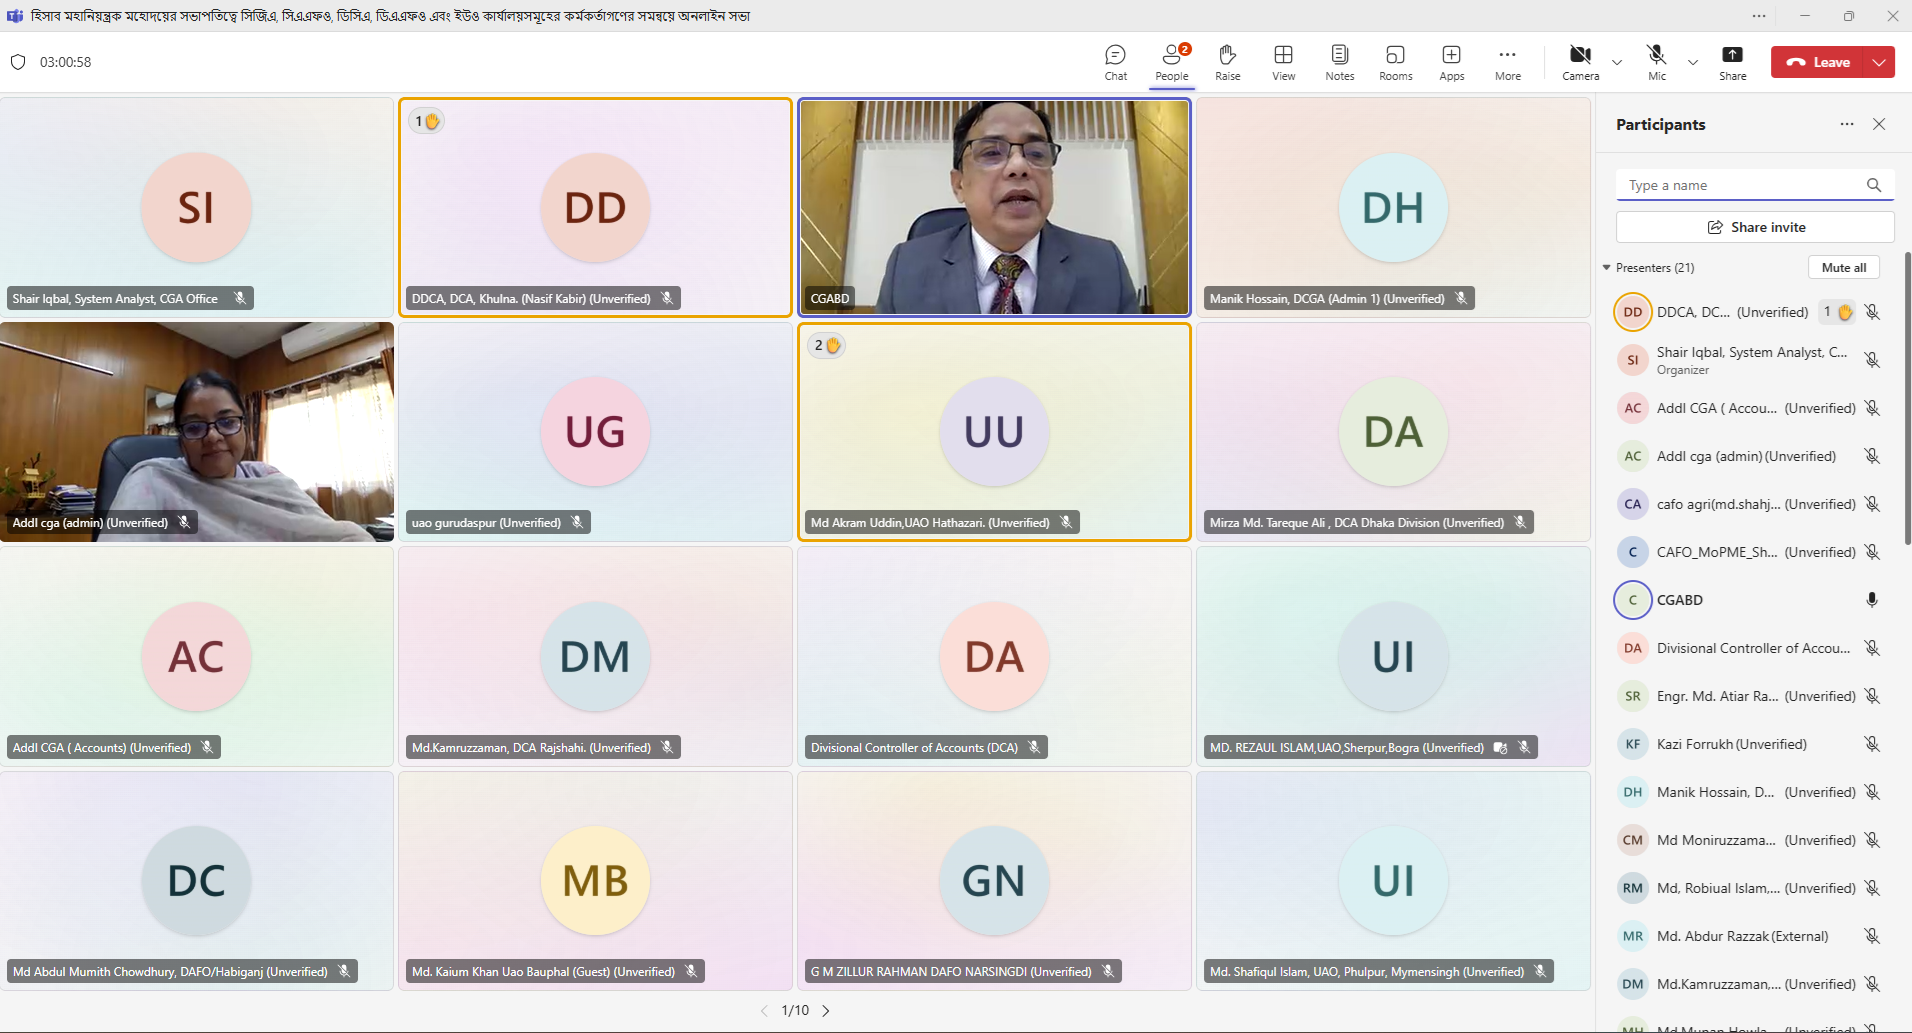Viewport: 1912px width, 1033px height.
Task: Click the Share invite button
Action: (x=1755, y=227)
